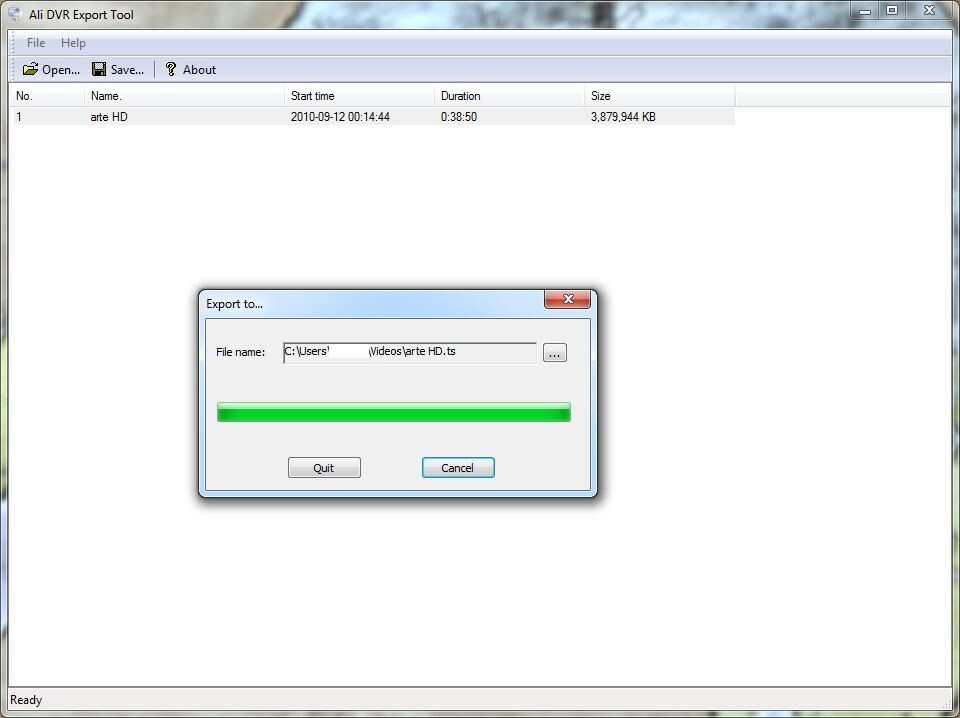Open the File menu

tap(35, 43)
